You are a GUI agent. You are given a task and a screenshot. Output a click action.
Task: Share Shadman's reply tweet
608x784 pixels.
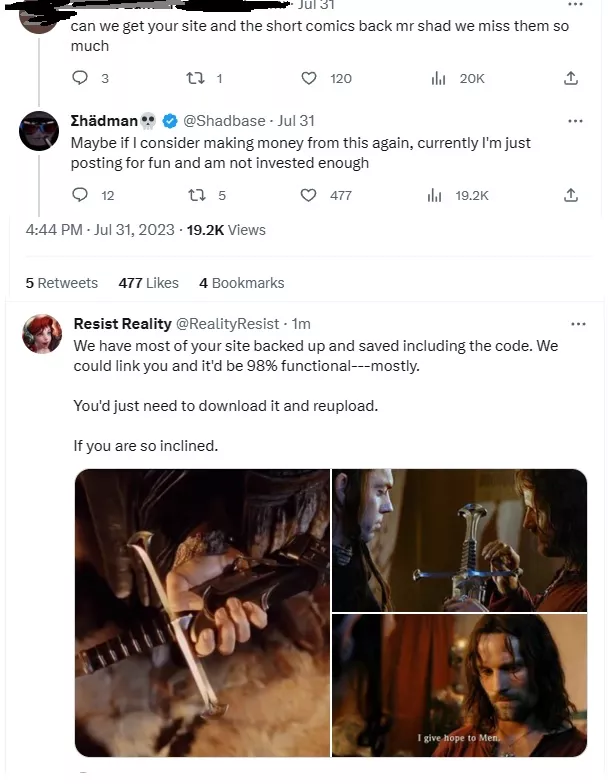click(571, 195)
